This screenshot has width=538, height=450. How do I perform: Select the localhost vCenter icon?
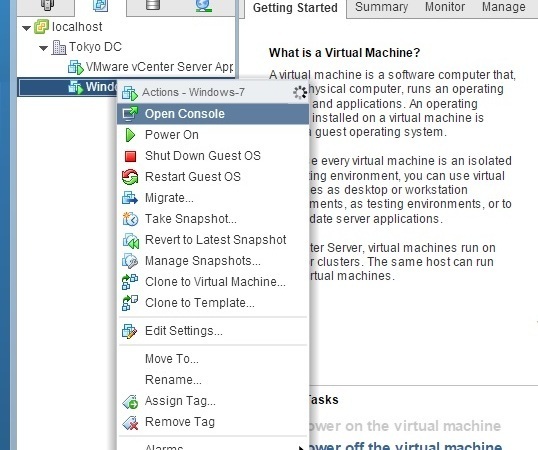click(x=41, y=27)
